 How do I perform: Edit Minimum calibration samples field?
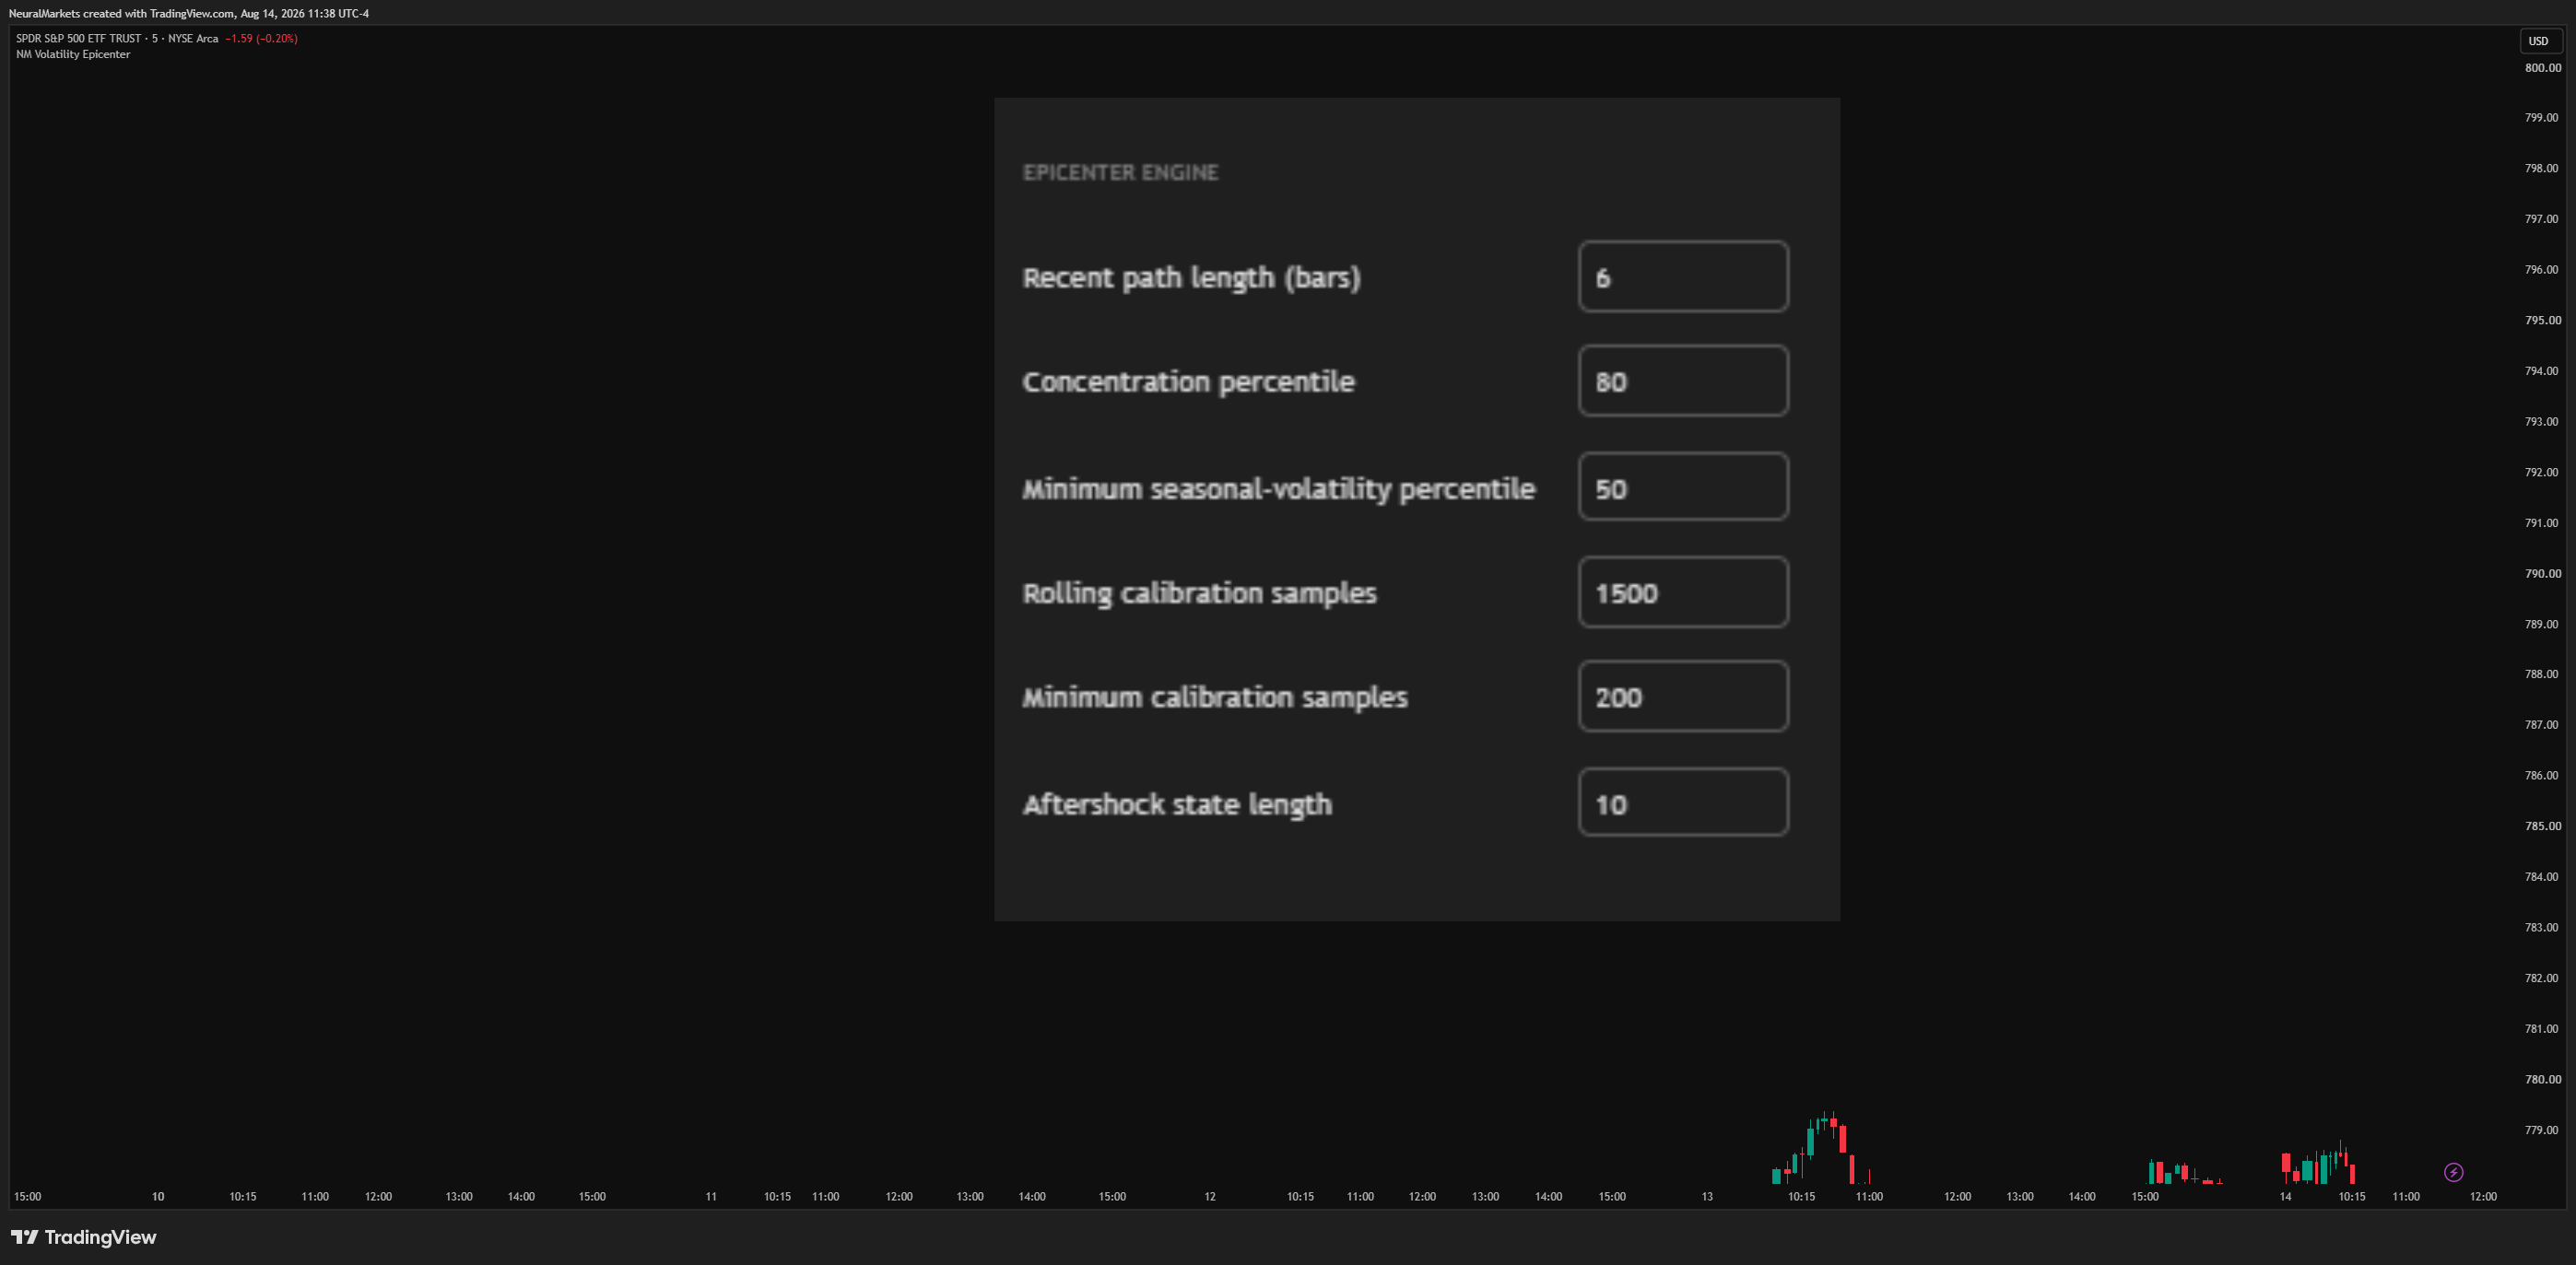pos(1683,696)
